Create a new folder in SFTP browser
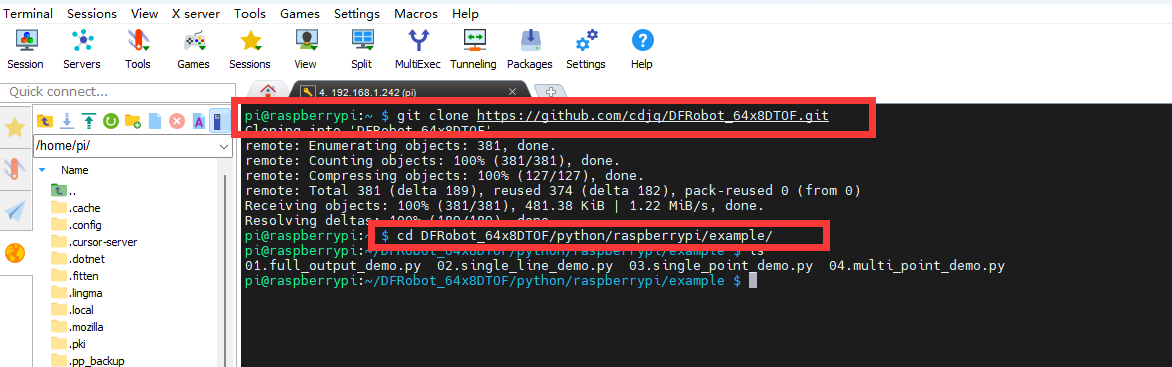The image size is (1172, 367). [x=133, y=120]
